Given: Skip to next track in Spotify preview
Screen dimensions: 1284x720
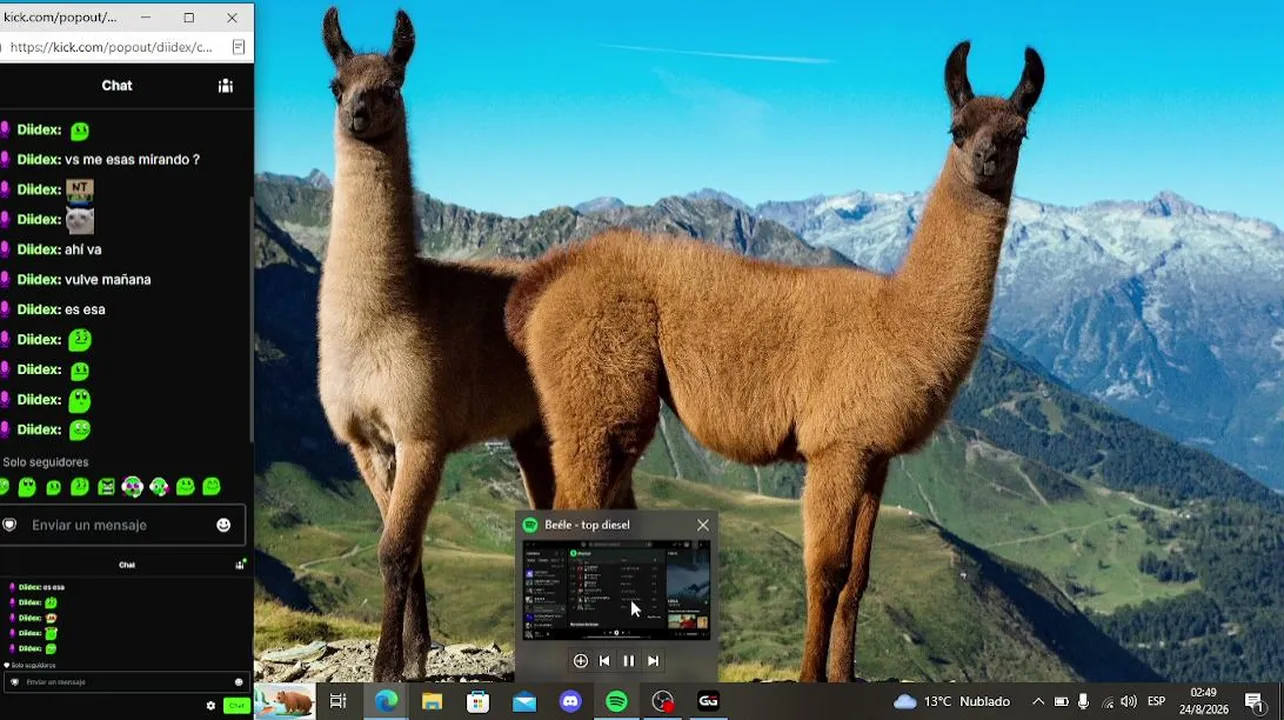Looking at the screenshot, I should point(653,661).
